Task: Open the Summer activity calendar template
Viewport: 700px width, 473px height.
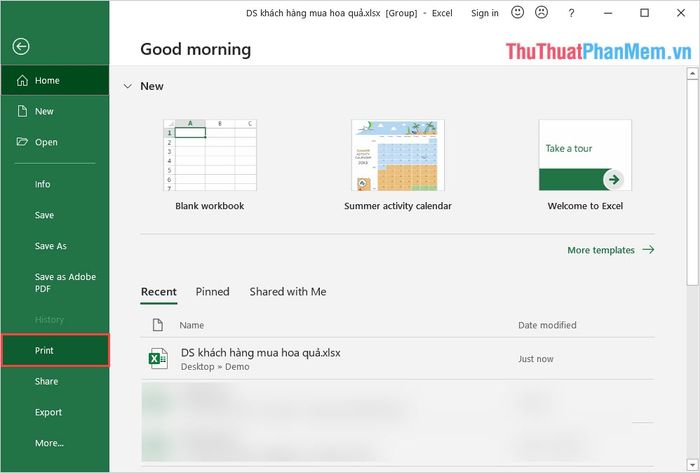Action: tap(398, 155)
